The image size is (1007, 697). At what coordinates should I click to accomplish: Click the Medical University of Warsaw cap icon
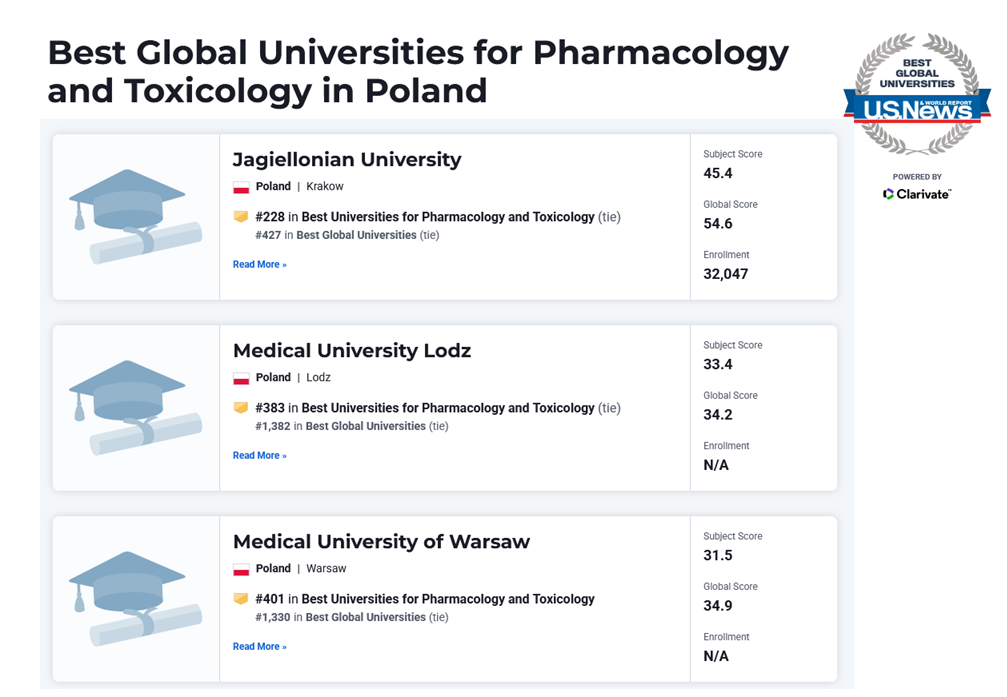[x=136, y=599]
